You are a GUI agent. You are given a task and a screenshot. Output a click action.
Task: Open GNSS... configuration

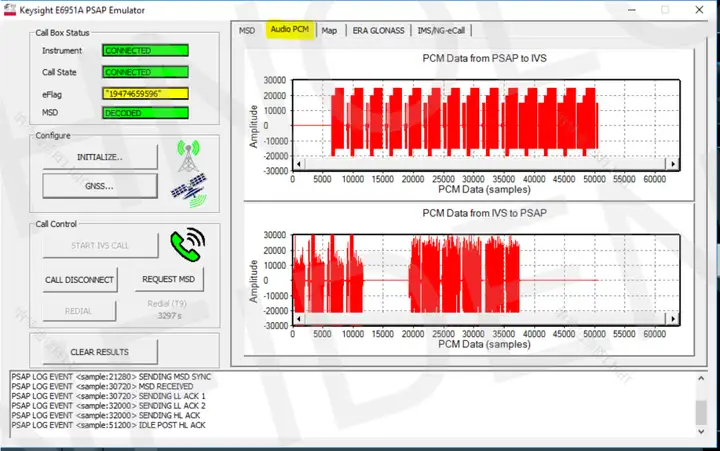100,186
